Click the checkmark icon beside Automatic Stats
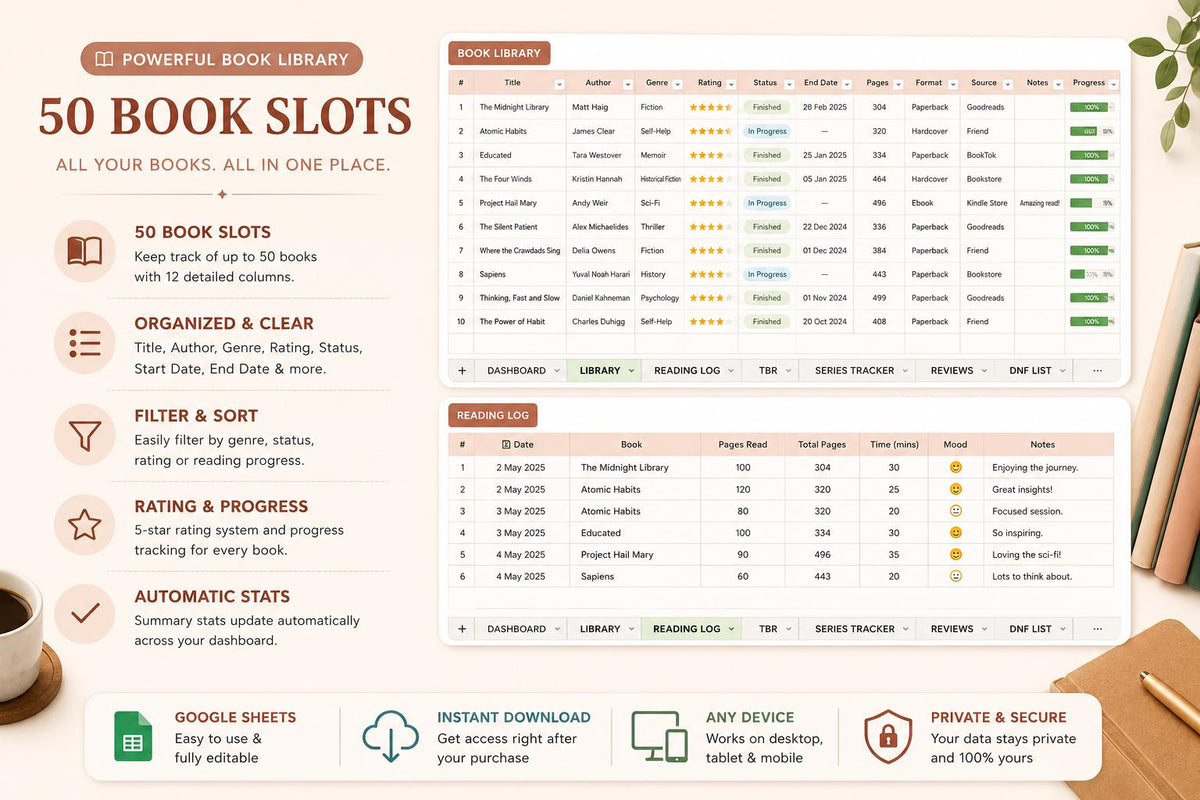 point(85,614)
